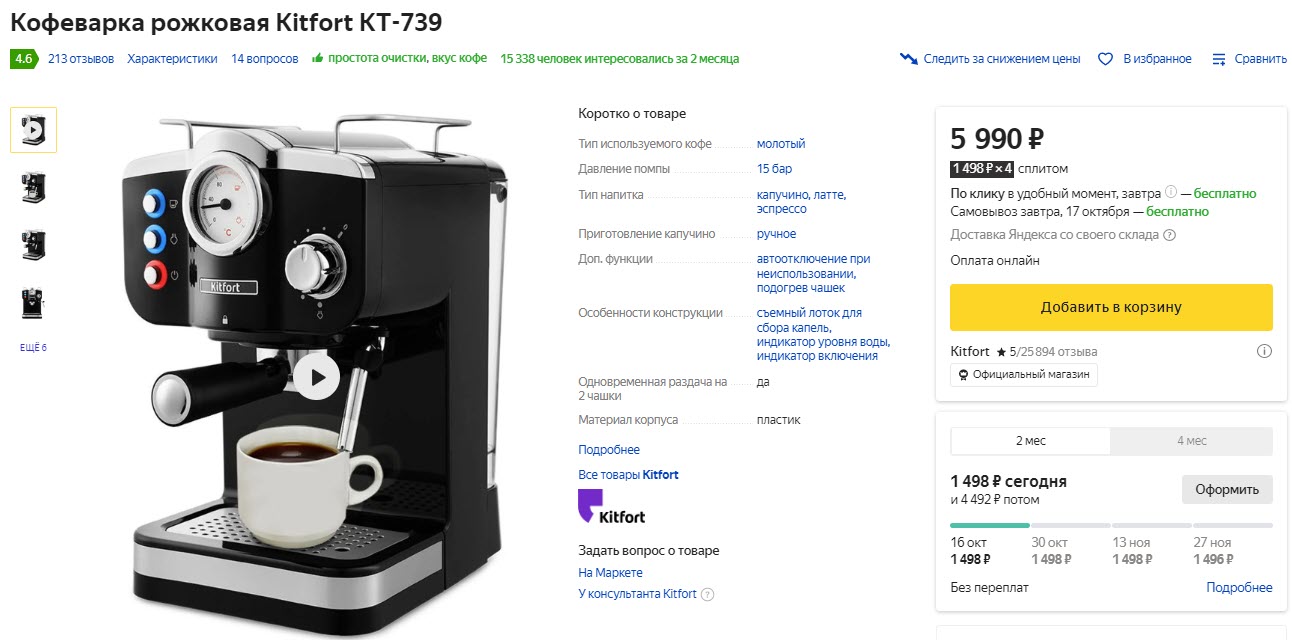The height and width of the screenshot is (640, 1292).
Task: Click the info icon next to Kitfort seller
Action: [x=1264, y=351]
